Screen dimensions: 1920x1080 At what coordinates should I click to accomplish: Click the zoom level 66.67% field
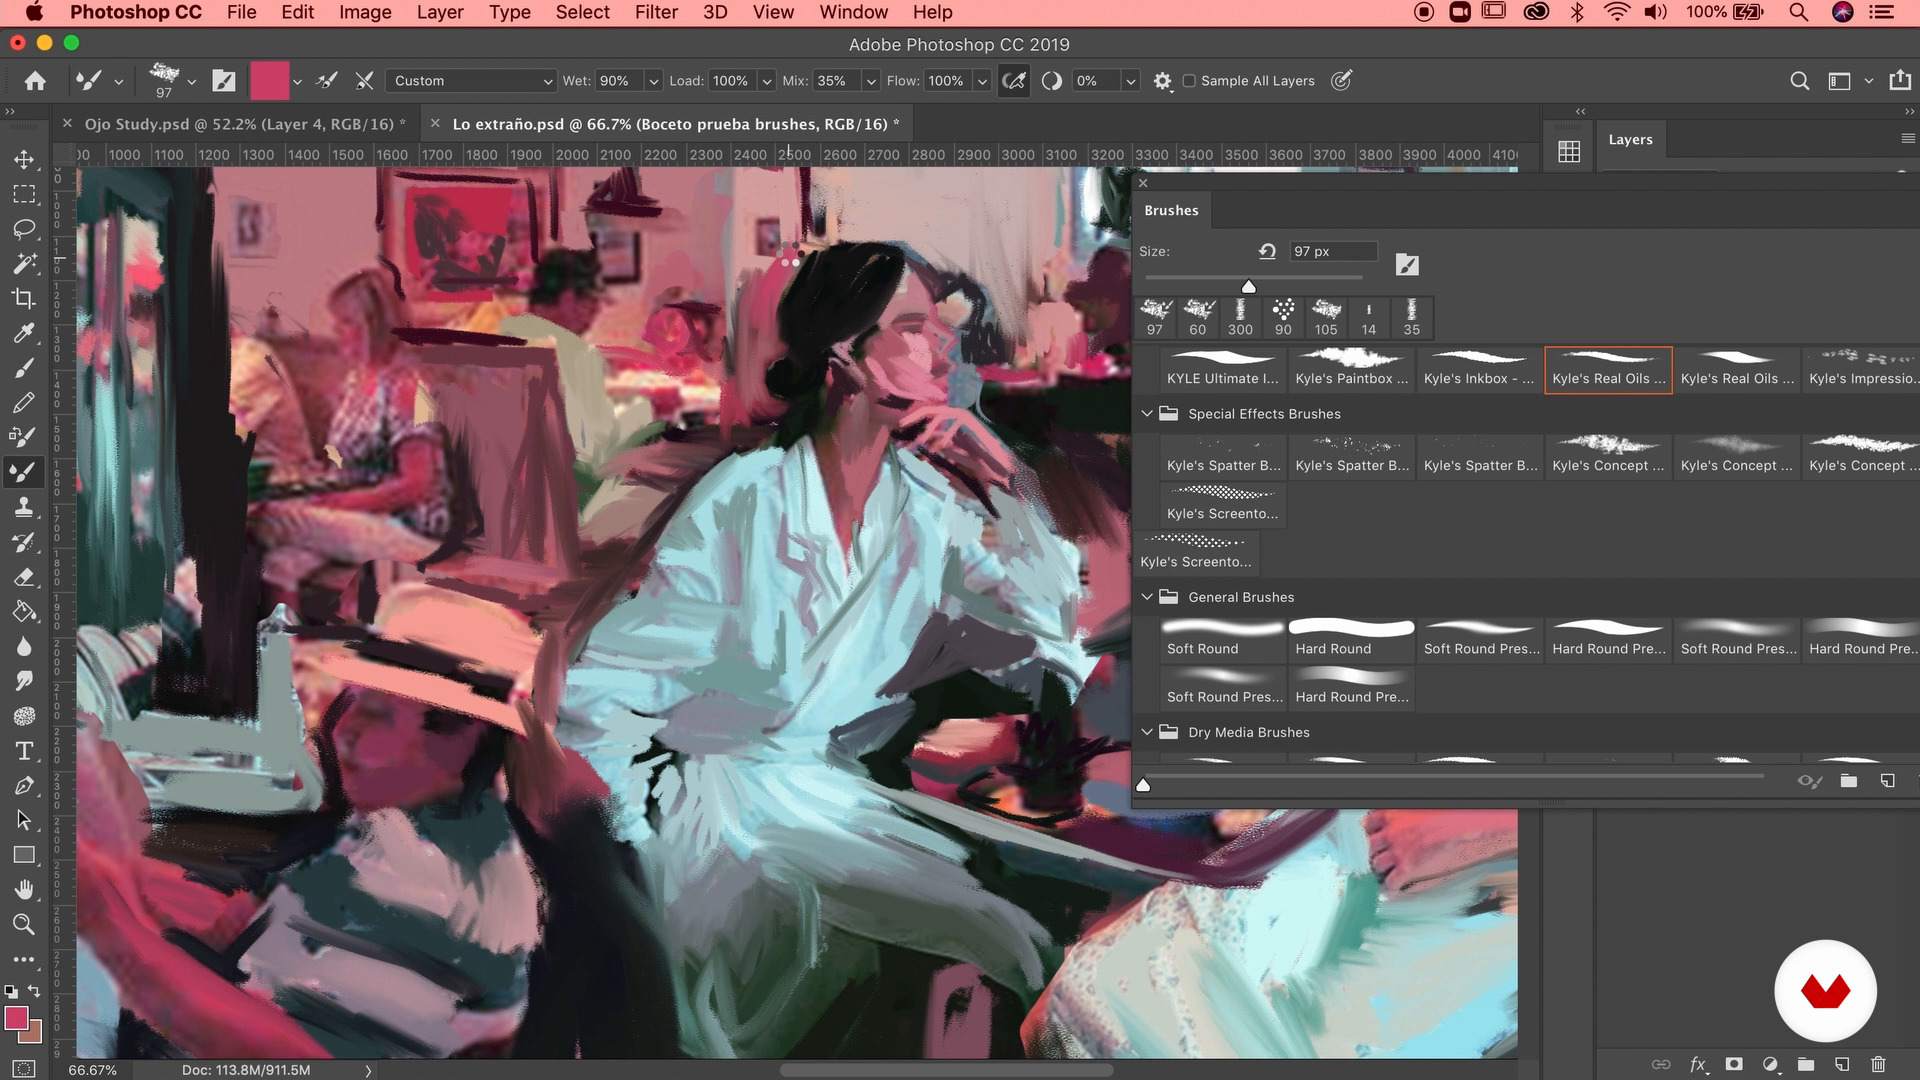click(93, 1070)
